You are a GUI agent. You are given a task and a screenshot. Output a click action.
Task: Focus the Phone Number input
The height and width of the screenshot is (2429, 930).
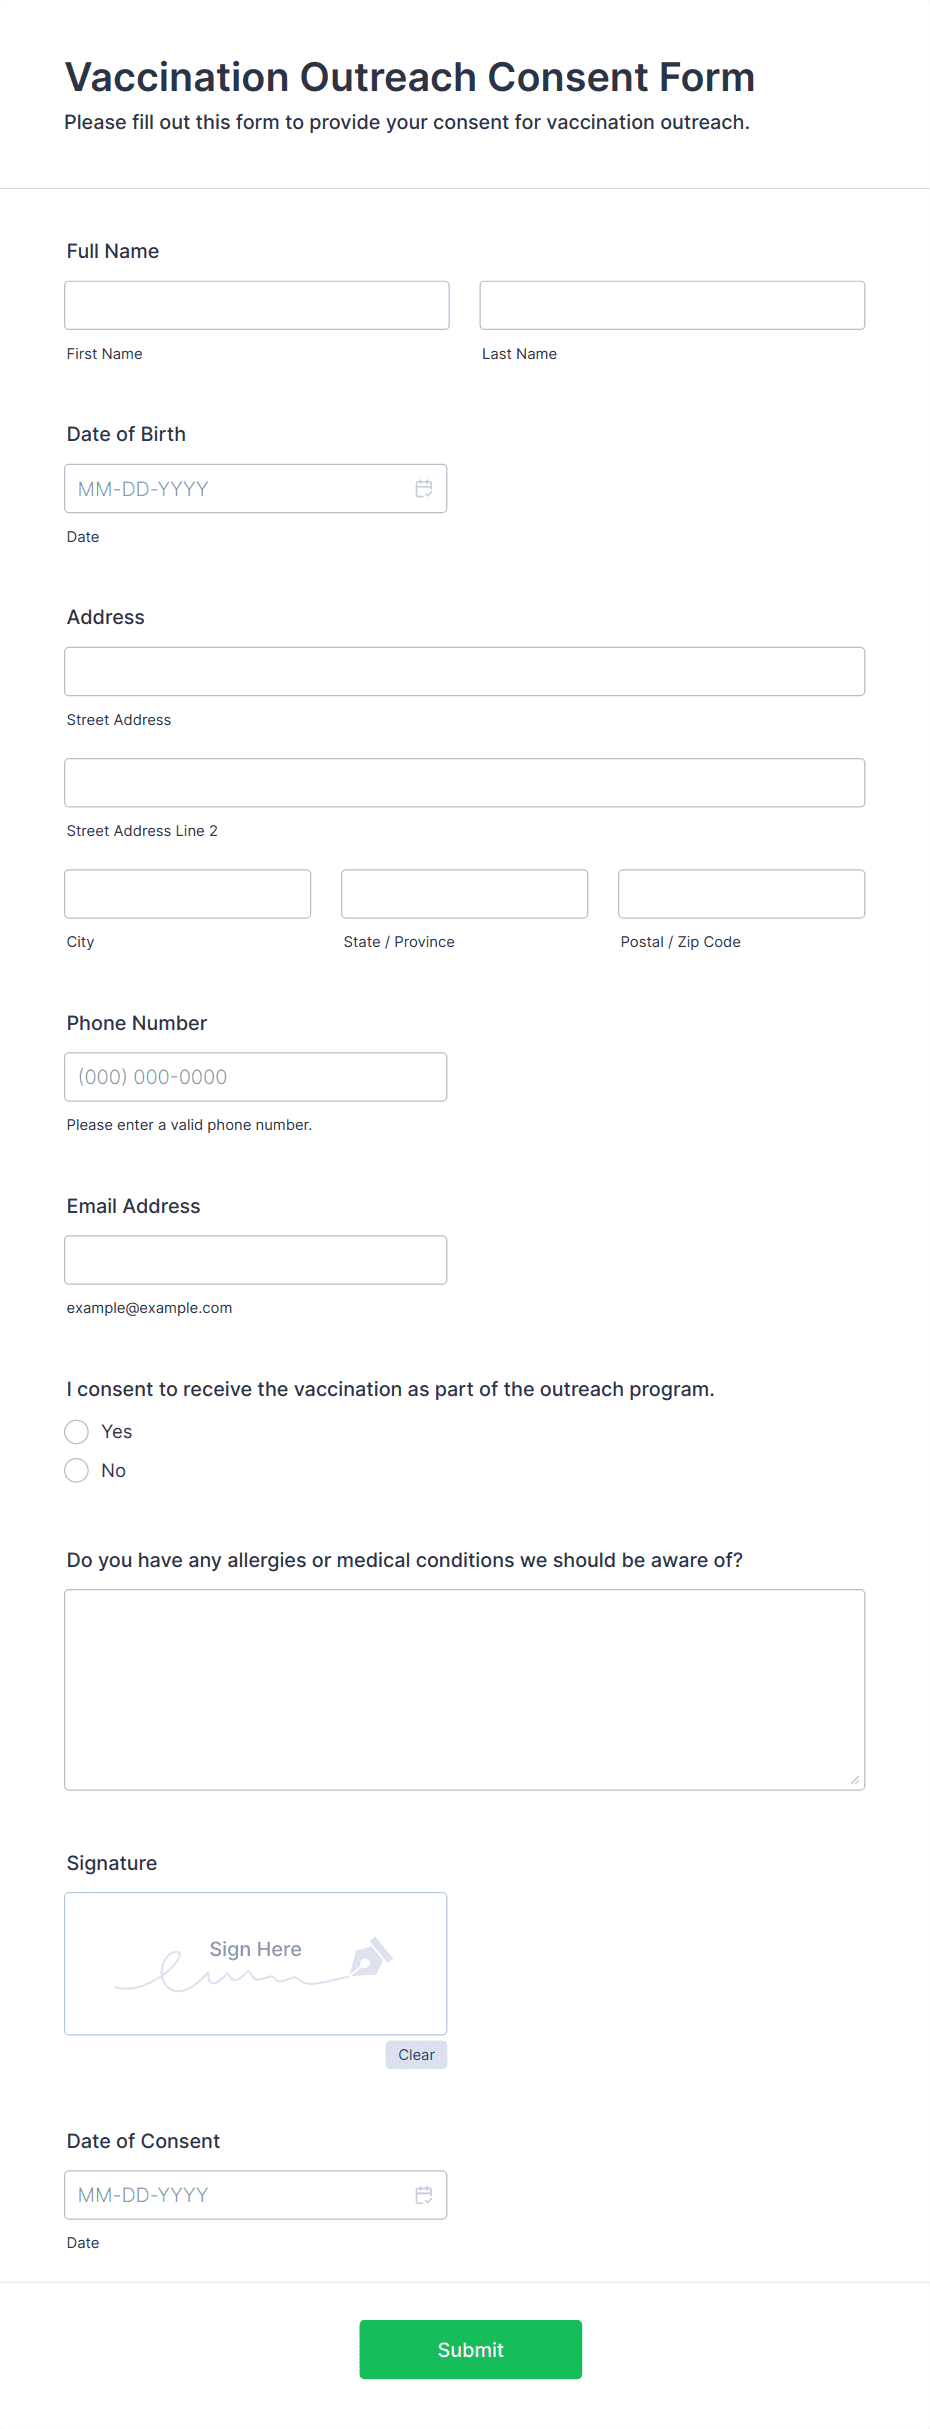[x=256, y=1076]
